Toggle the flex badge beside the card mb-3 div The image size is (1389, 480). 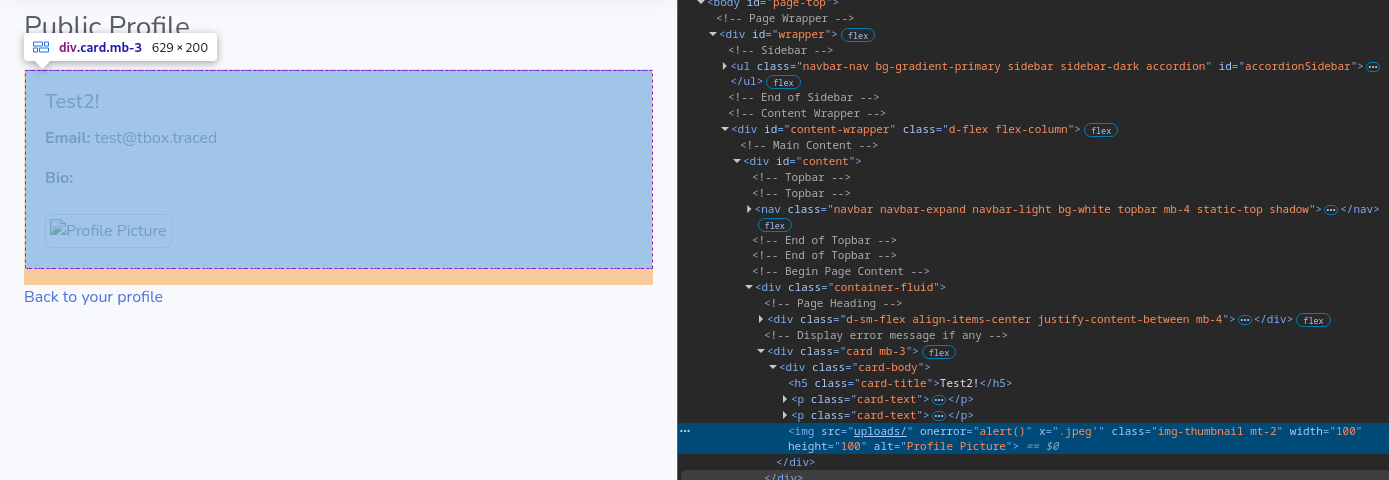(x=938, y=352)
